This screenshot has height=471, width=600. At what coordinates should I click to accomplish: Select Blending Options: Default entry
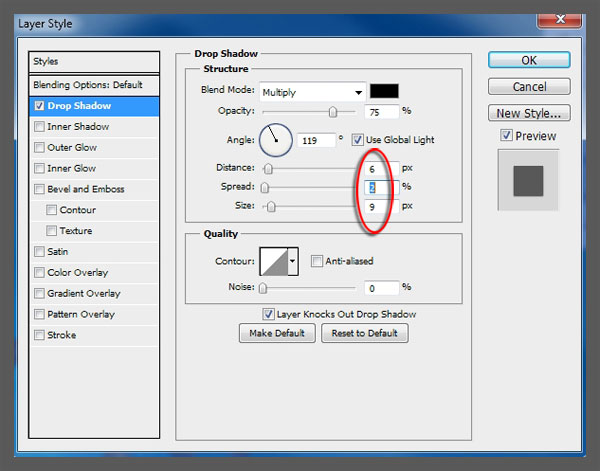87,84
